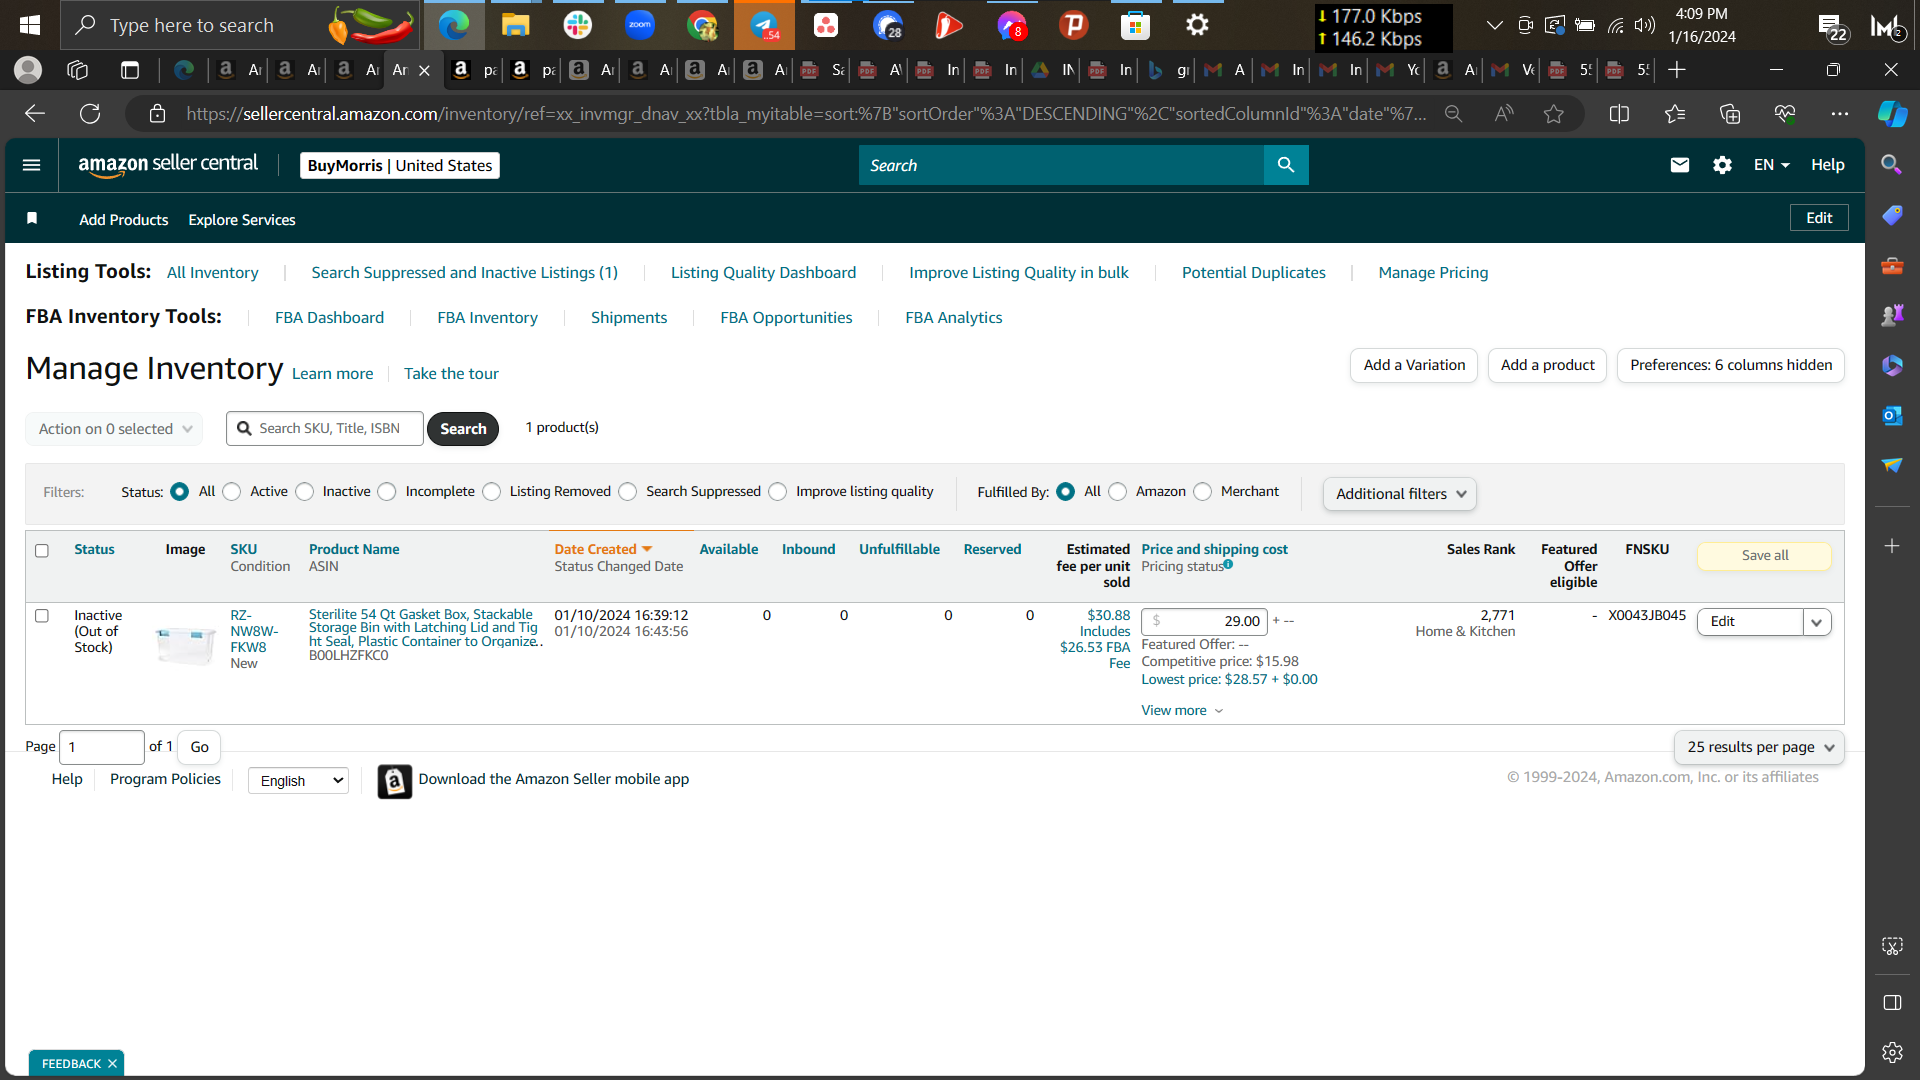Open Slack from the taskbar
The width and height of the screenshot is (1920, 1080).
(578, 25)
